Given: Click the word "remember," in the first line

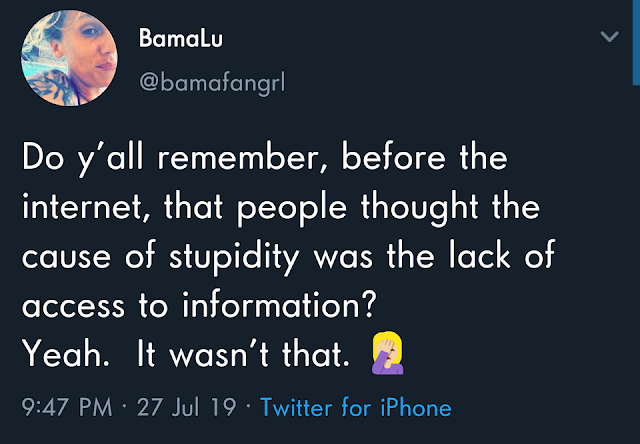Looking at the screenshot, I should pos(237,160).
